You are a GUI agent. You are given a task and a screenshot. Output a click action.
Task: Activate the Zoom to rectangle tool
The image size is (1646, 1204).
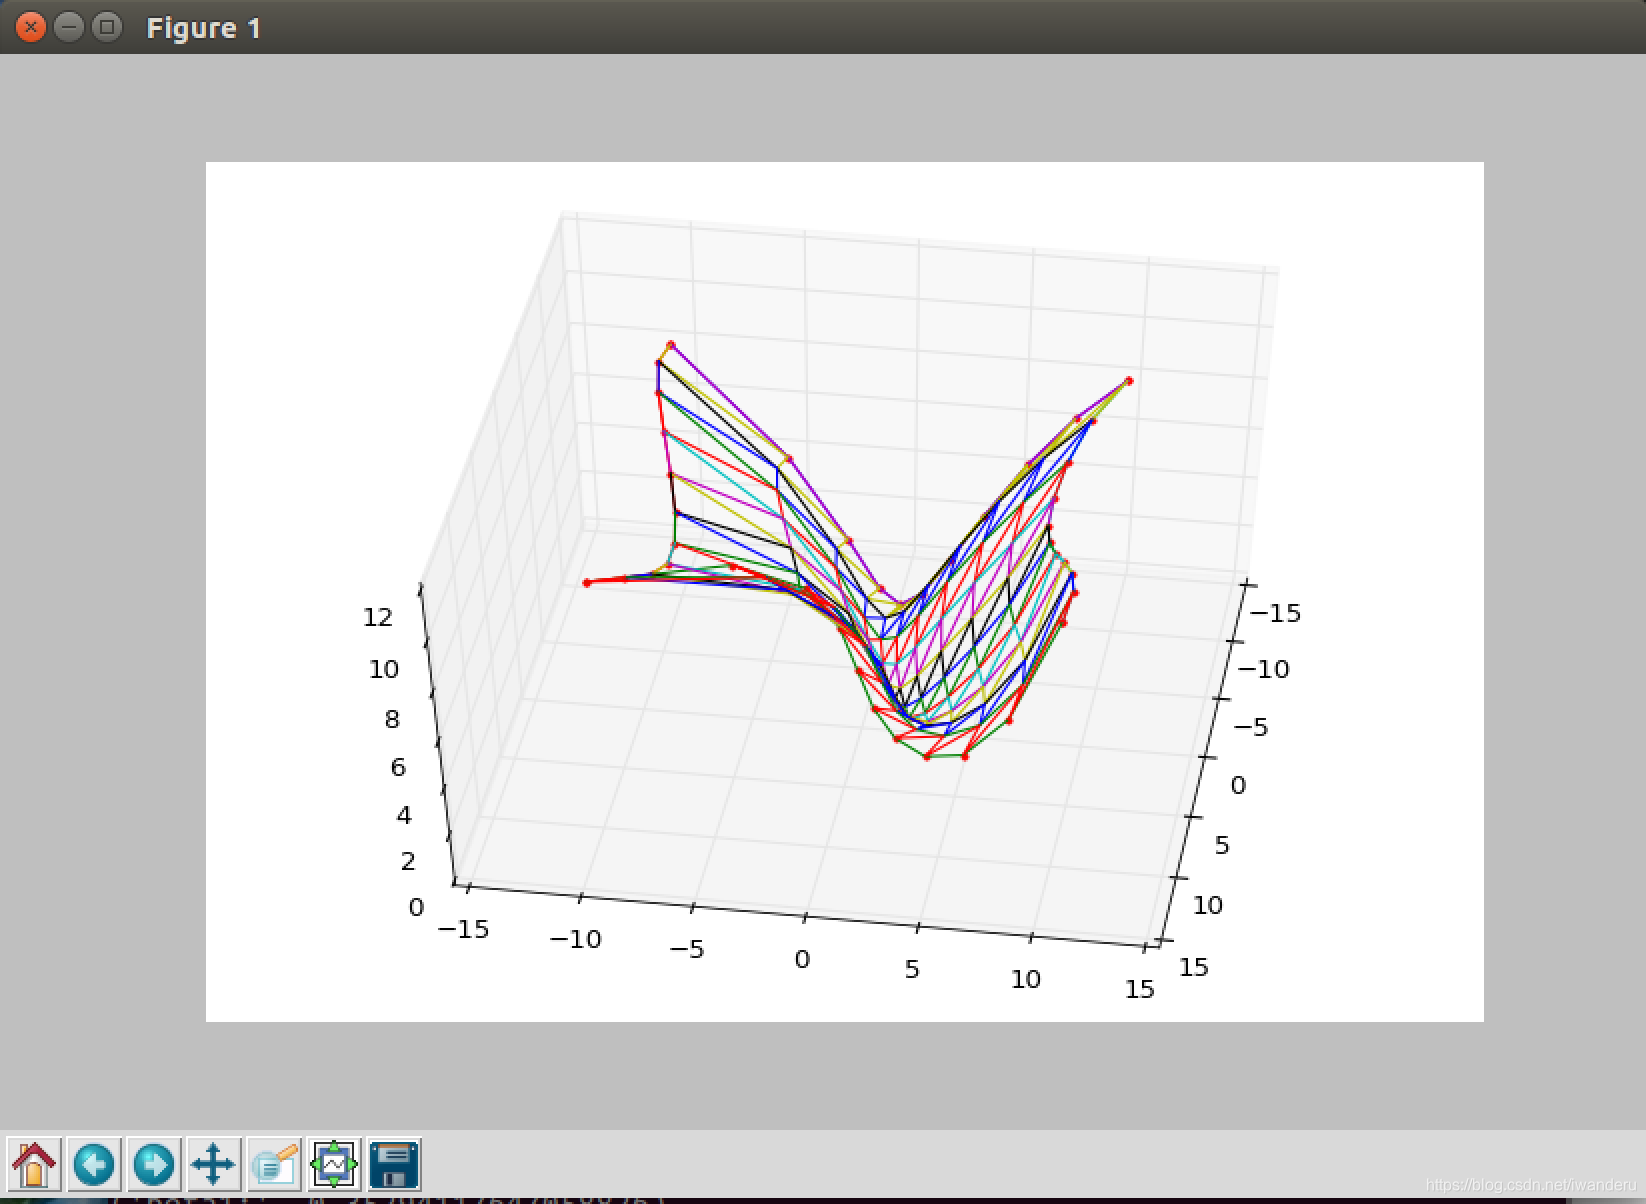pos(273,1165)
